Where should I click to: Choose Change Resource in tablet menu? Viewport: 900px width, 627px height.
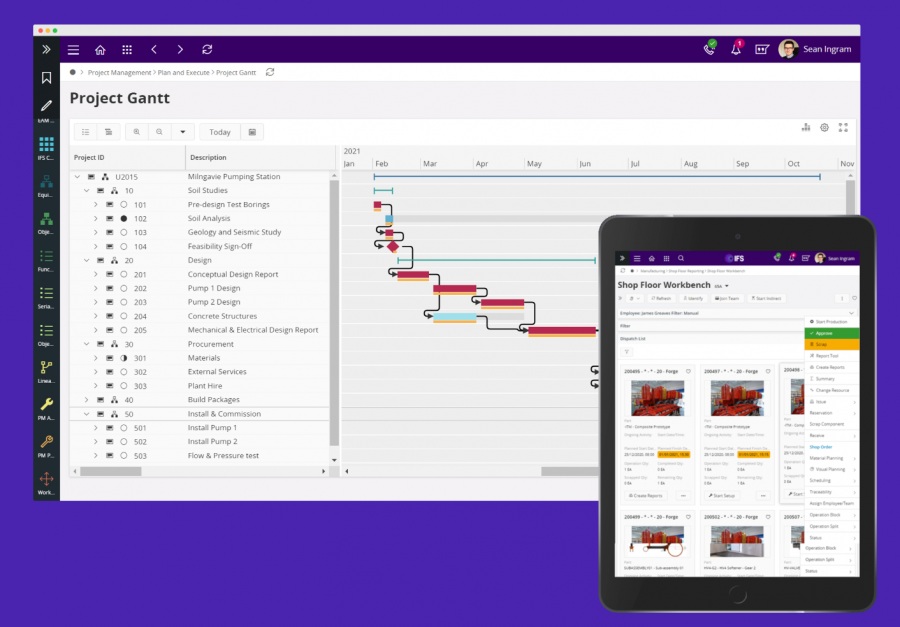(832, 390)
